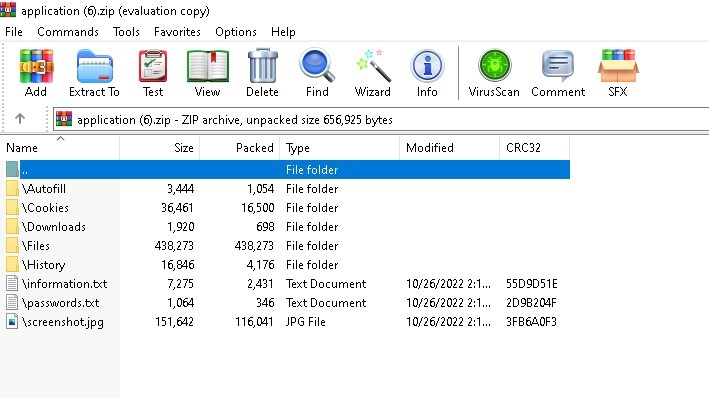This screenshot has height=398, width=709.
Task: Sort by the Size column header
Action: pos(160,148)
